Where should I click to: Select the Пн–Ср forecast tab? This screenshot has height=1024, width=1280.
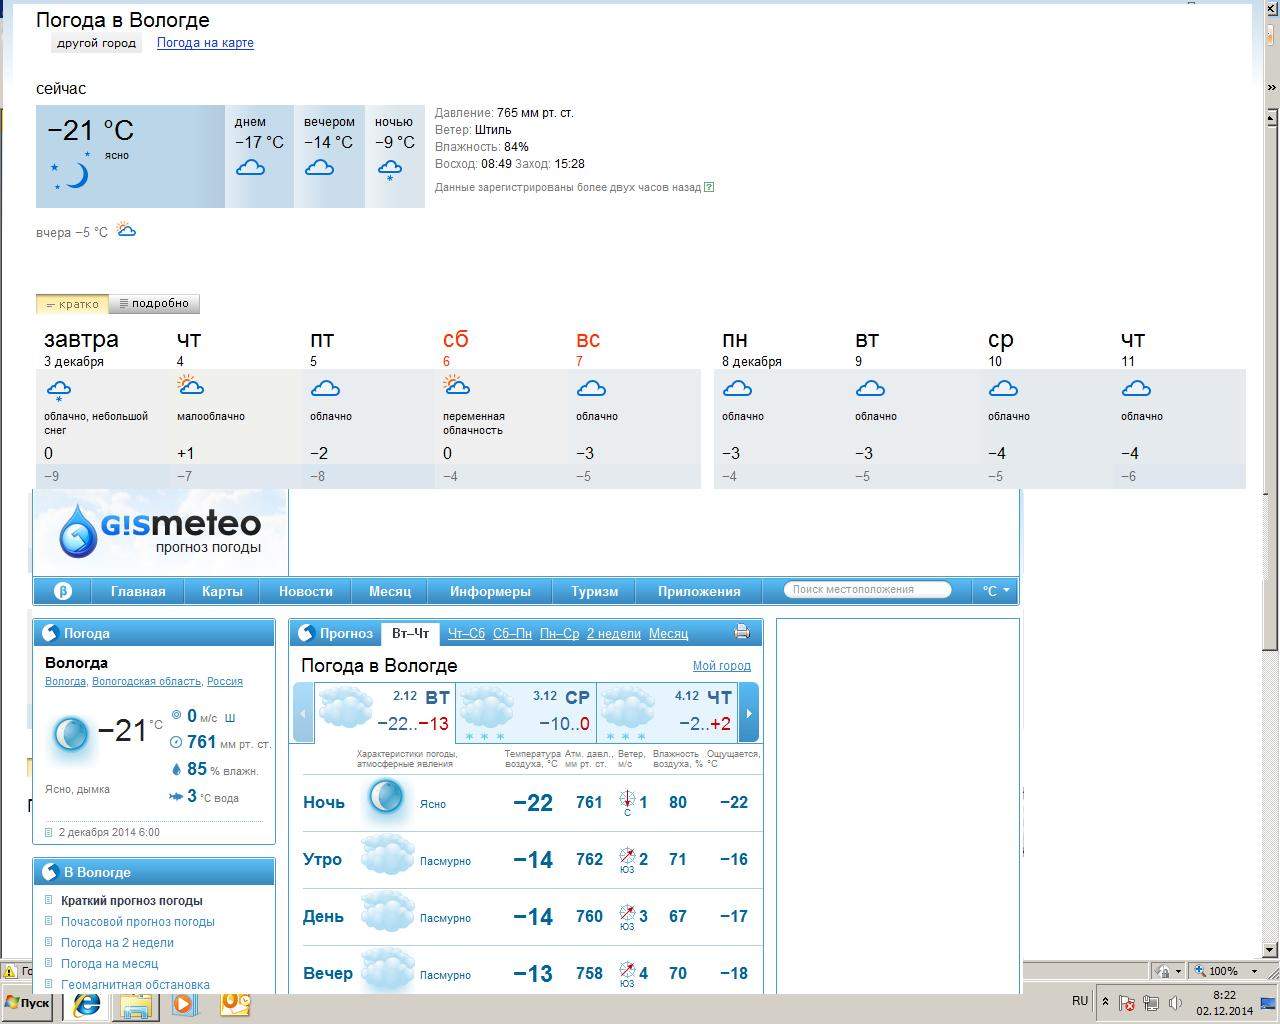[x=559, y=634]
